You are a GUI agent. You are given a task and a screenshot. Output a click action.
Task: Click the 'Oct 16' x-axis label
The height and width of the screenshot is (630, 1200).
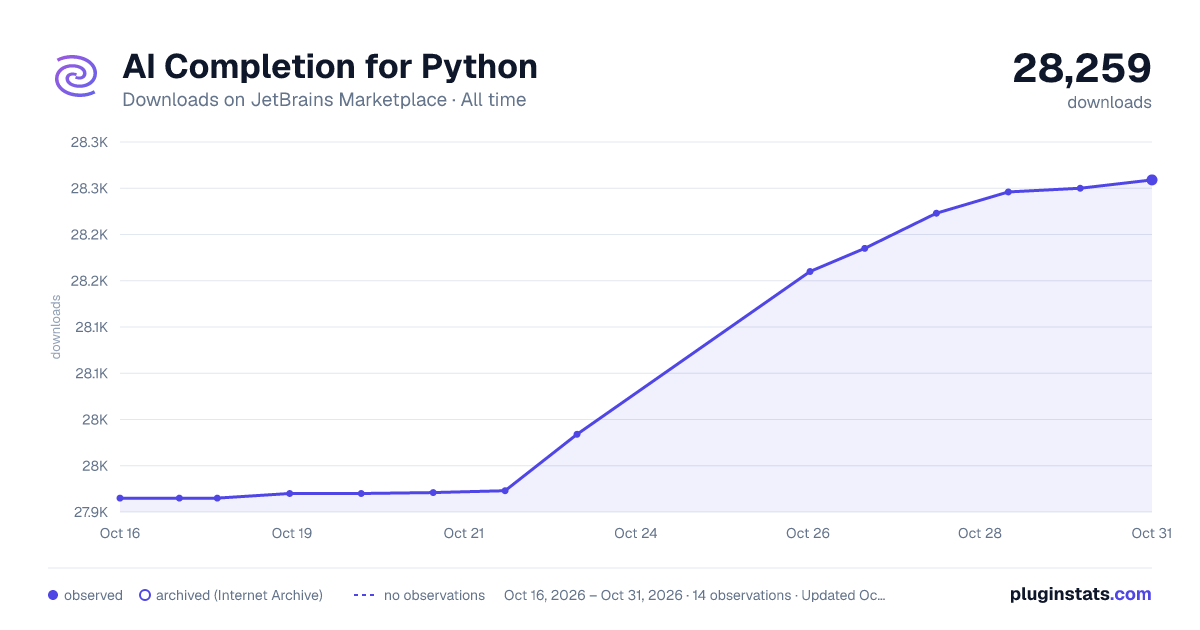(120, 533)
